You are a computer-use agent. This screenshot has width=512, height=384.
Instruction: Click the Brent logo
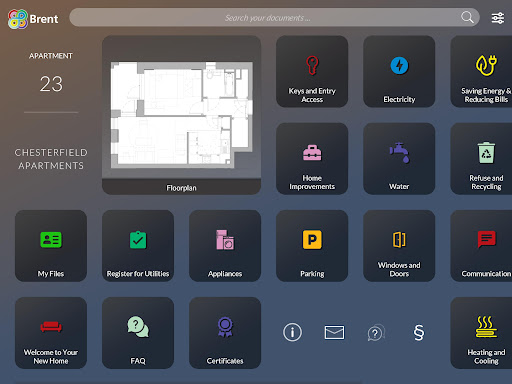coord(33,19)
